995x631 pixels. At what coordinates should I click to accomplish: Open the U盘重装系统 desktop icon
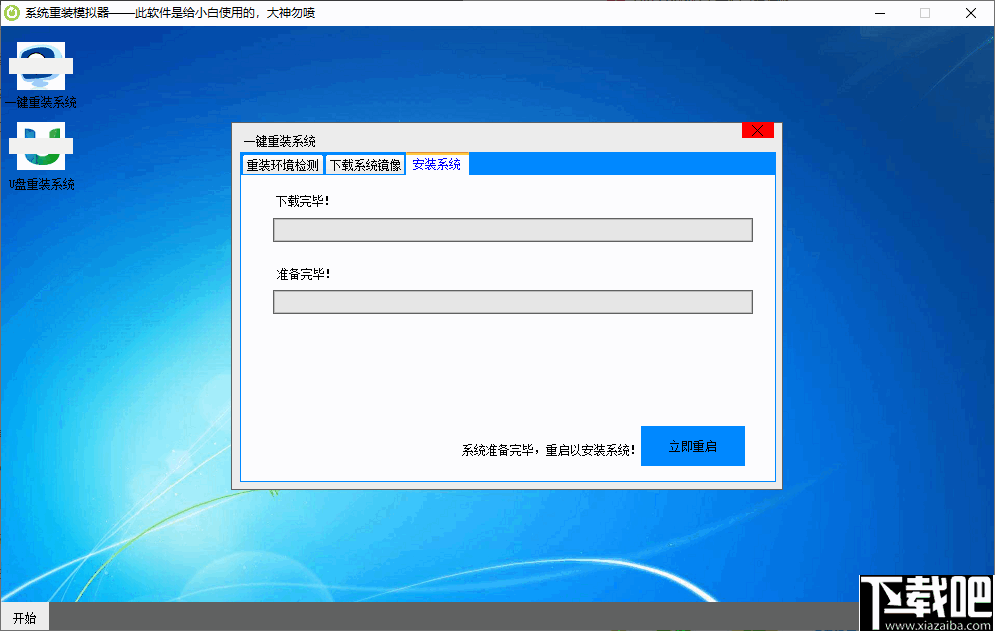point(41,184)
